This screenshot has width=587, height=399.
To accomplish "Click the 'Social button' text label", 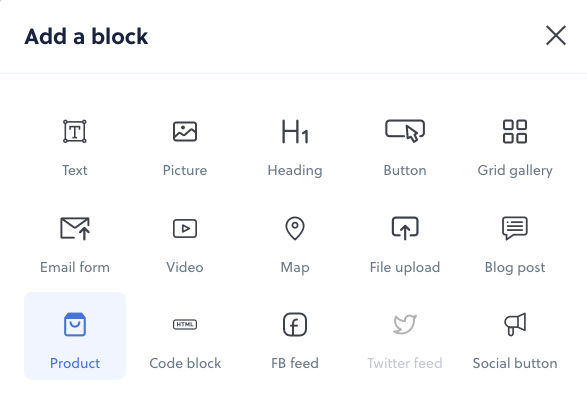I will coord(515,363).
